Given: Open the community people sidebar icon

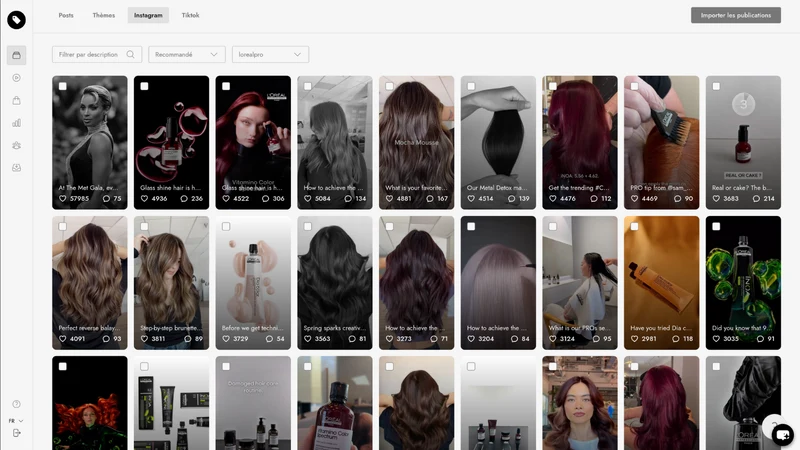Looking at the screenshot, I should (16, 145).
